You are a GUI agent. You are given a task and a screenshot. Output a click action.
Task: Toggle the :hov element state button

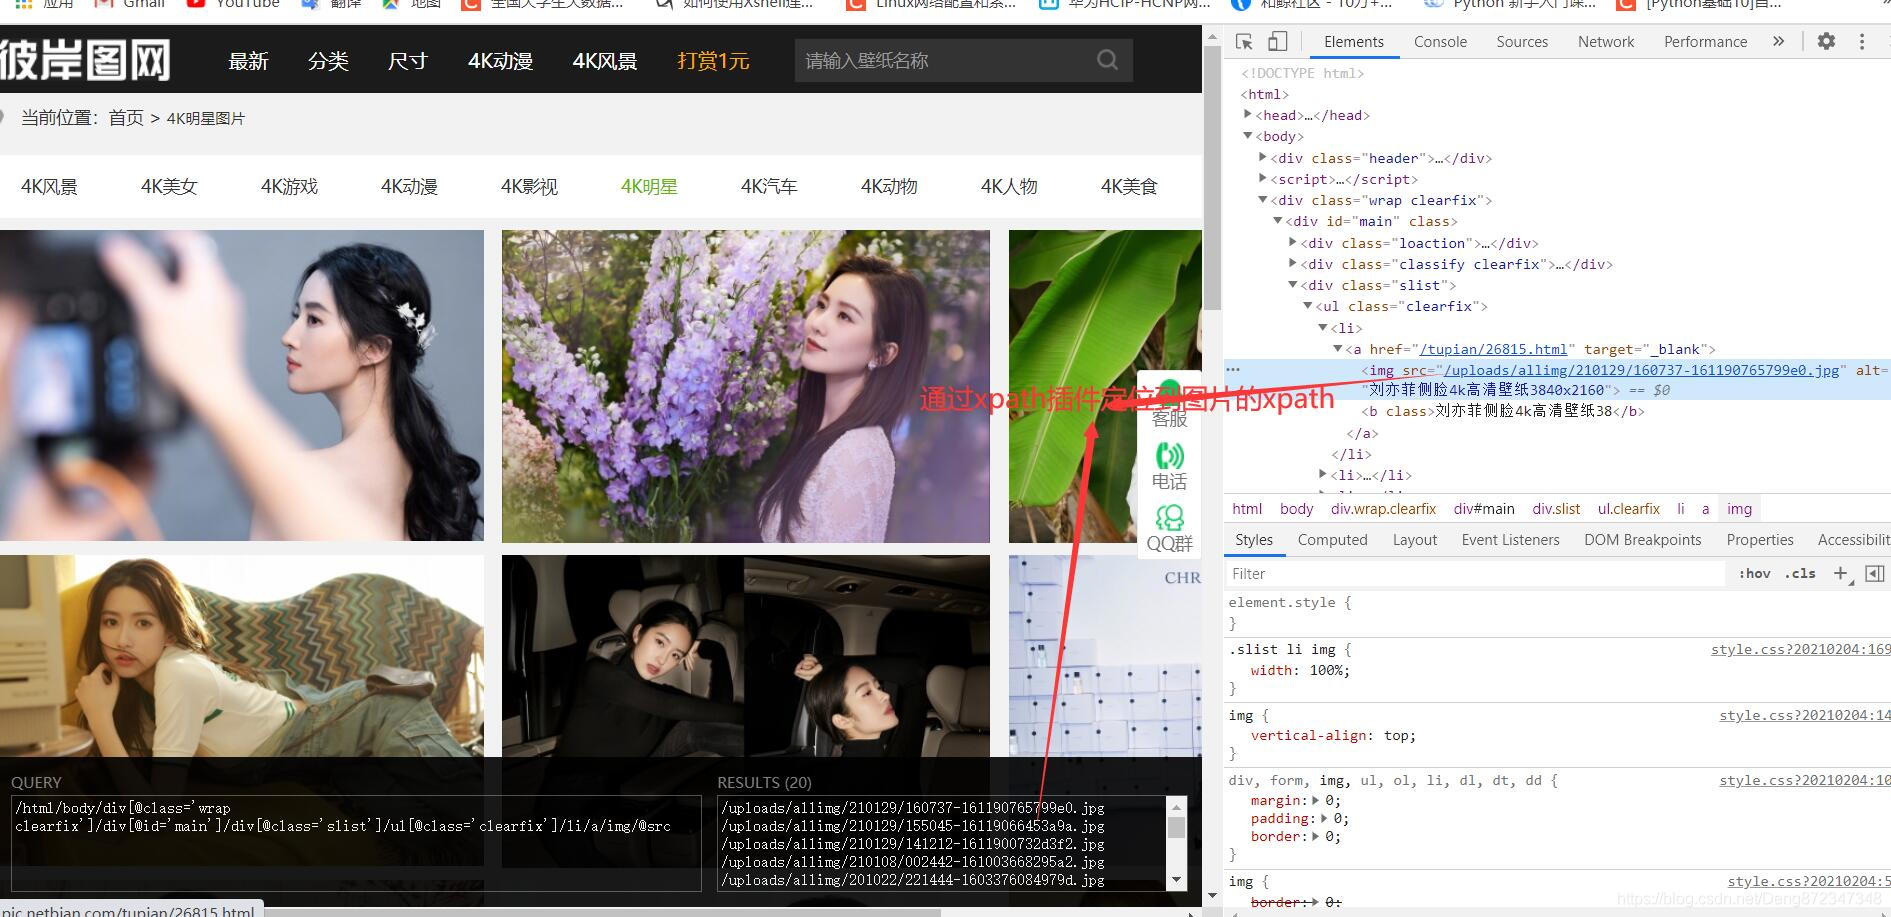1754,573
